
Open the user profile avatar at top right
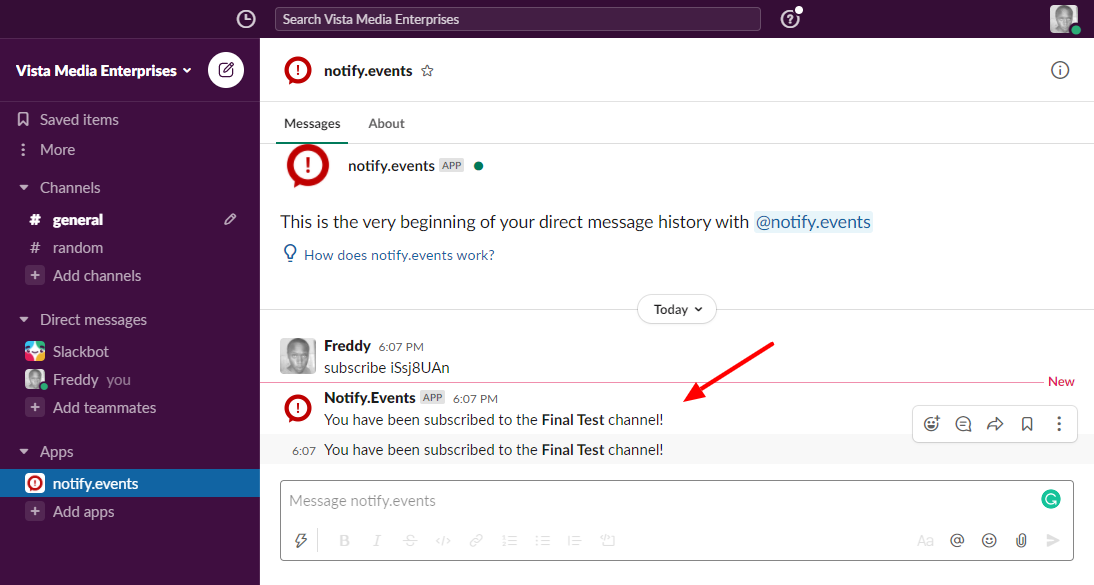pos(1063,19)
